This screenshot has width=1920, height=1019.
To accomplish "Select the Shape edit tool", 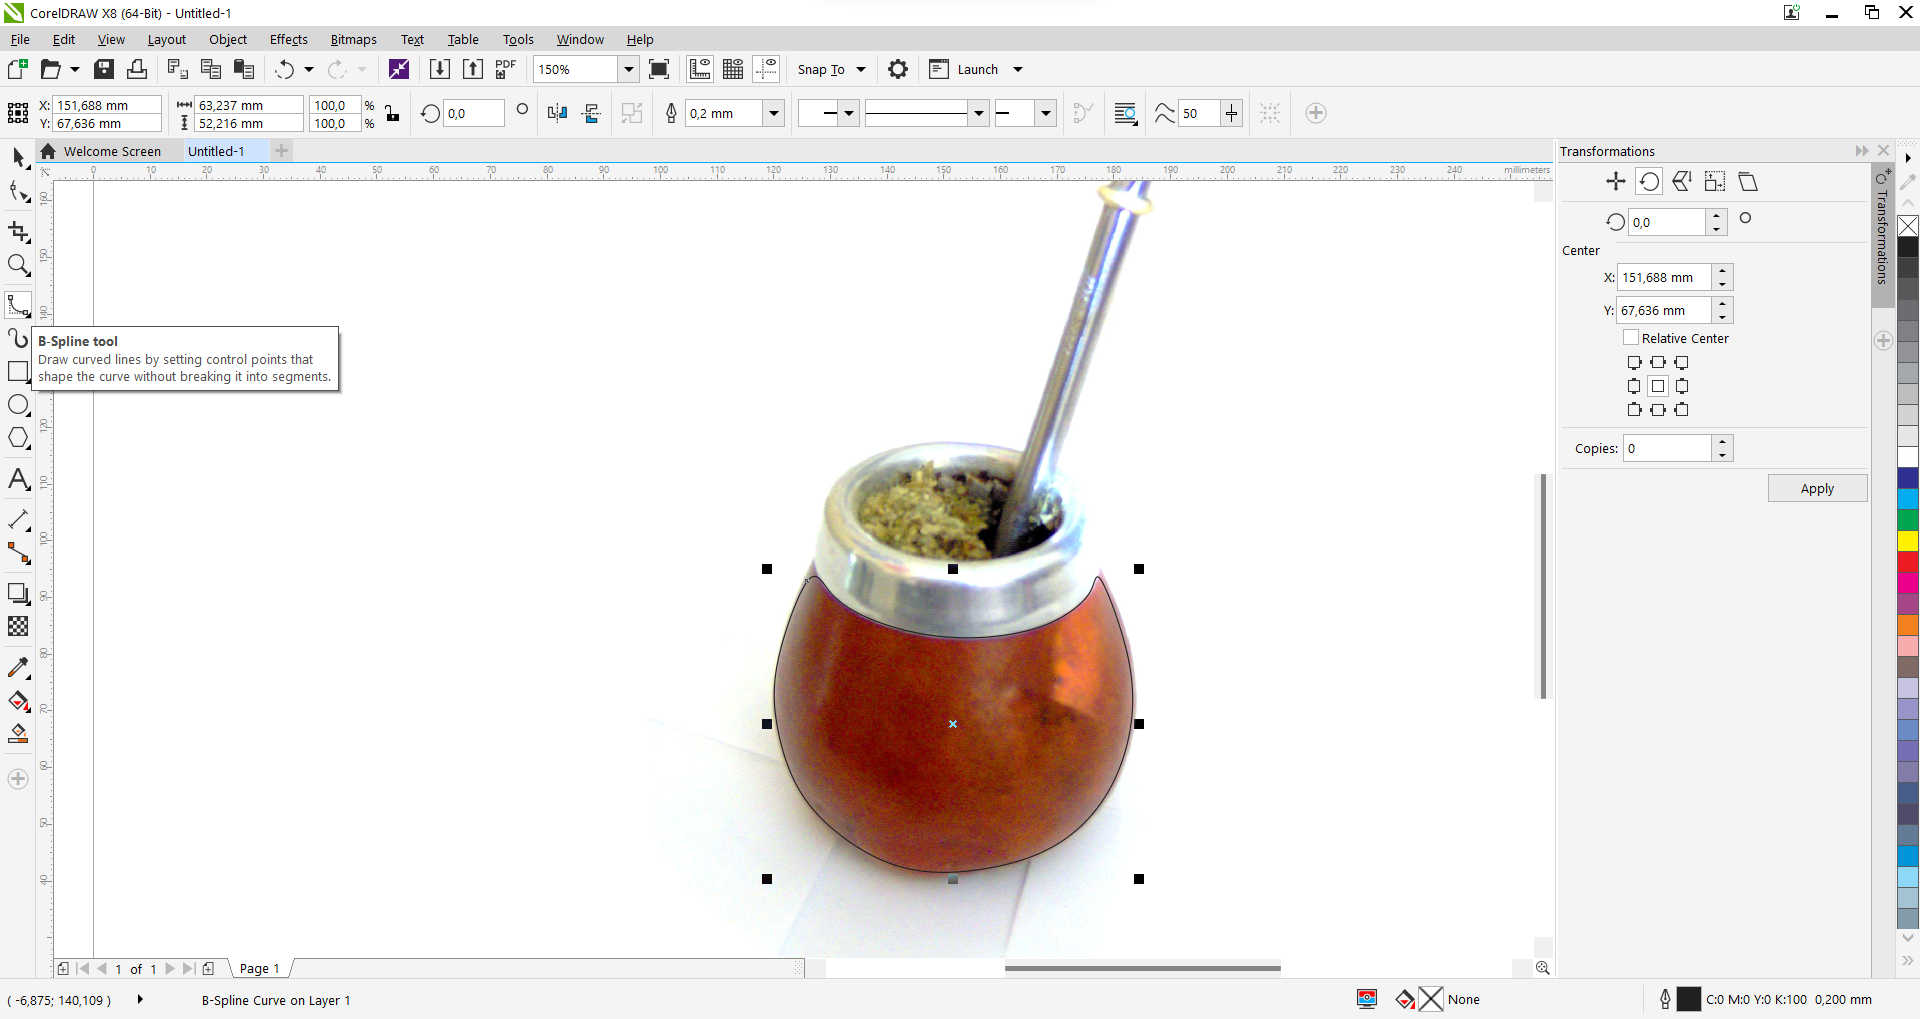I will (18, 191).
